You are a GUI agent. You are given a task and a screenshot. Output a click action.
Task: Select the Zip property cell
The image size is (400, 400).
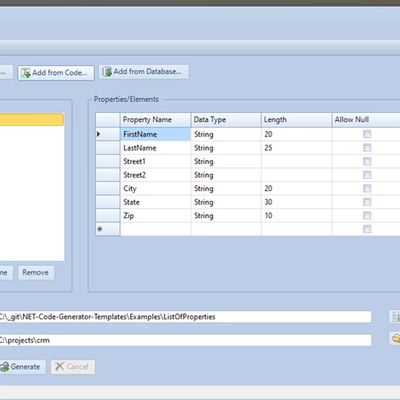coord(155,216)
